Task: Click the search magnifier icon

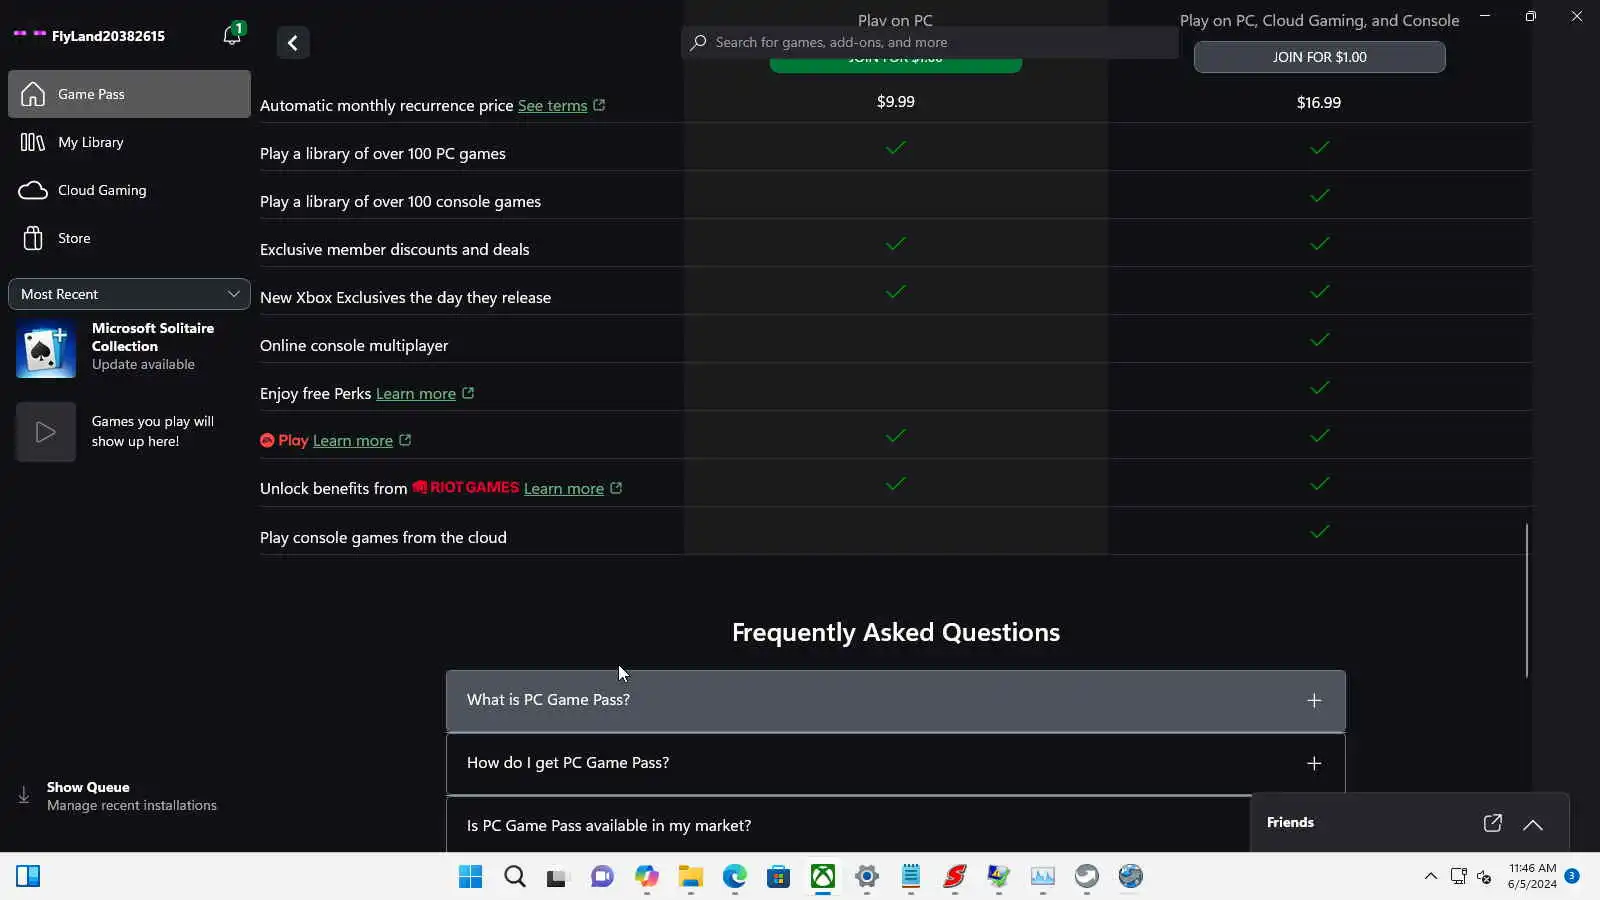Action: [x=698, y=42]
